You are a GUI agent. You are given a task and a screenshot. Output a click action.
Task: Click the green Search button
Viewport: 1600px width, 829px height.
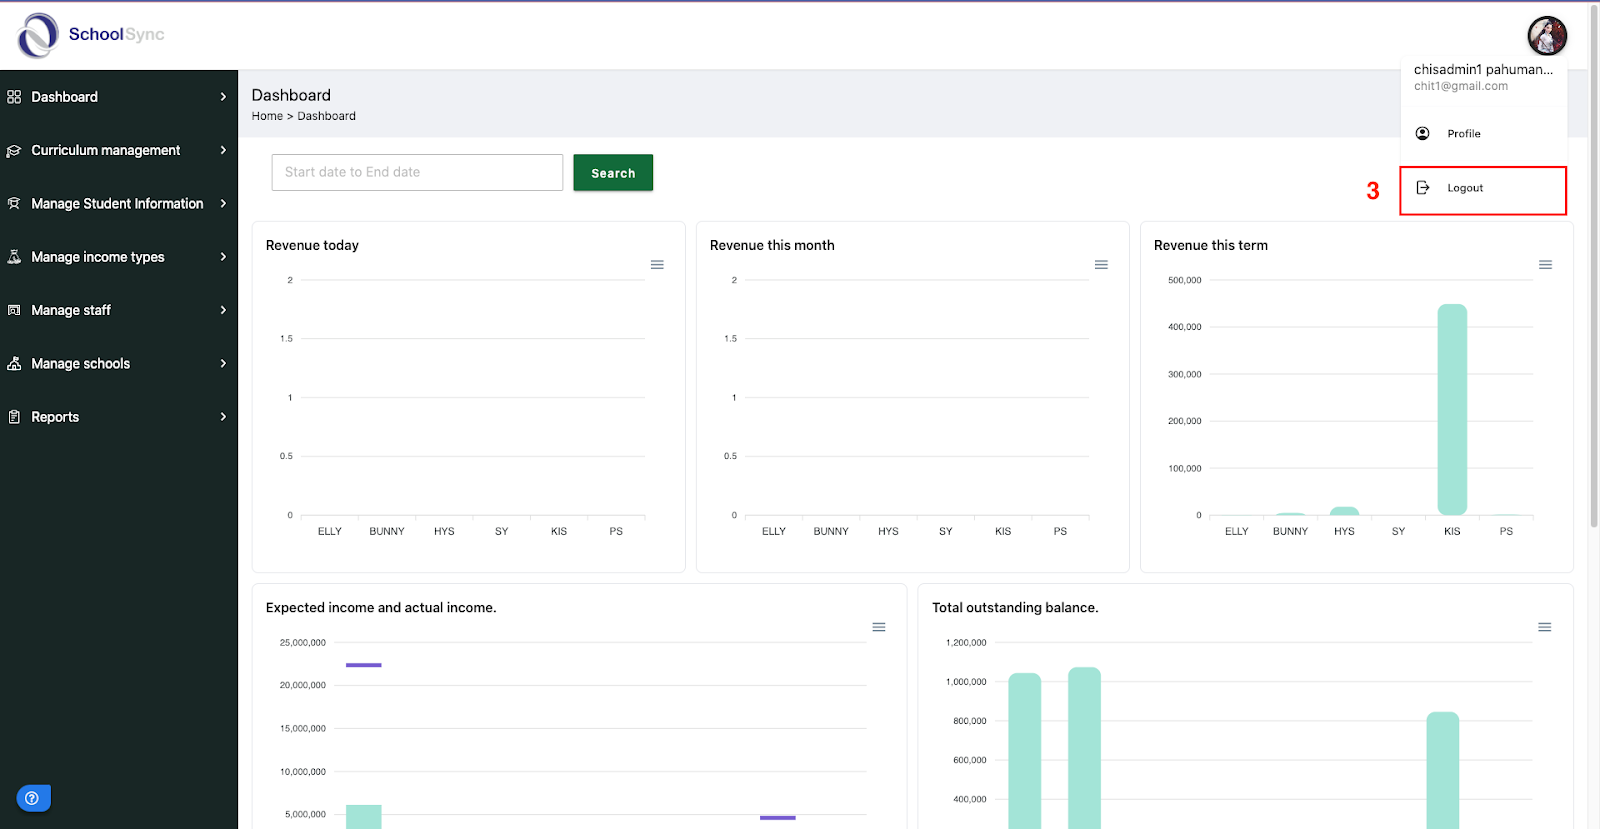613,173
